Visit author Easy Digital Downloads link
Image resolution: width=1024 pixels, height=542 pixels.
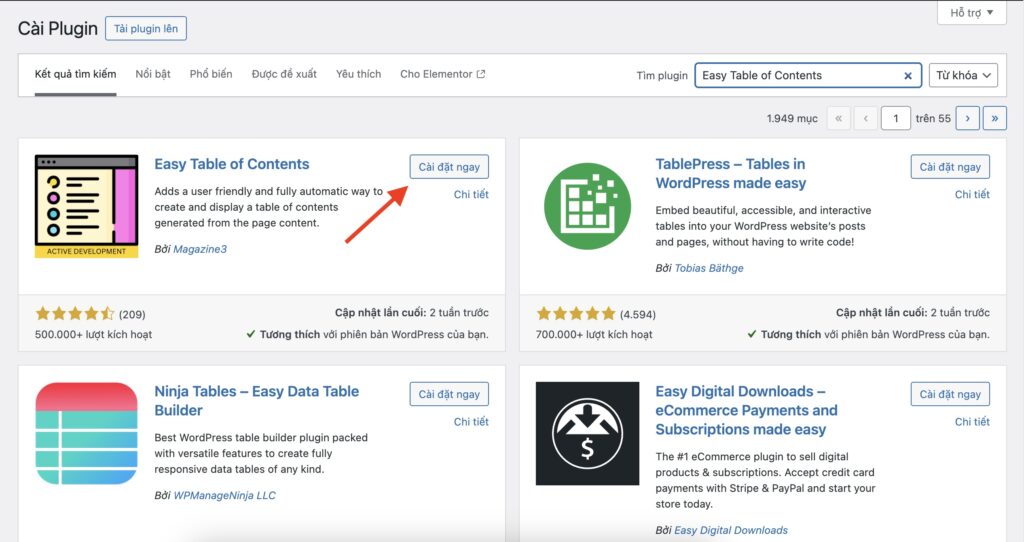click(x=731, y=530)
